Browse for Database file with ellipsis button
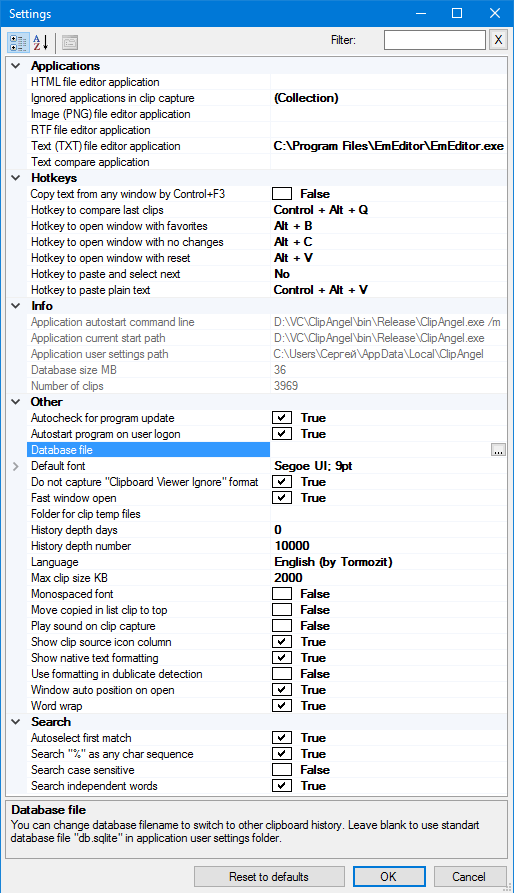This screenshot has width=514, height=893. pos(498,450)
